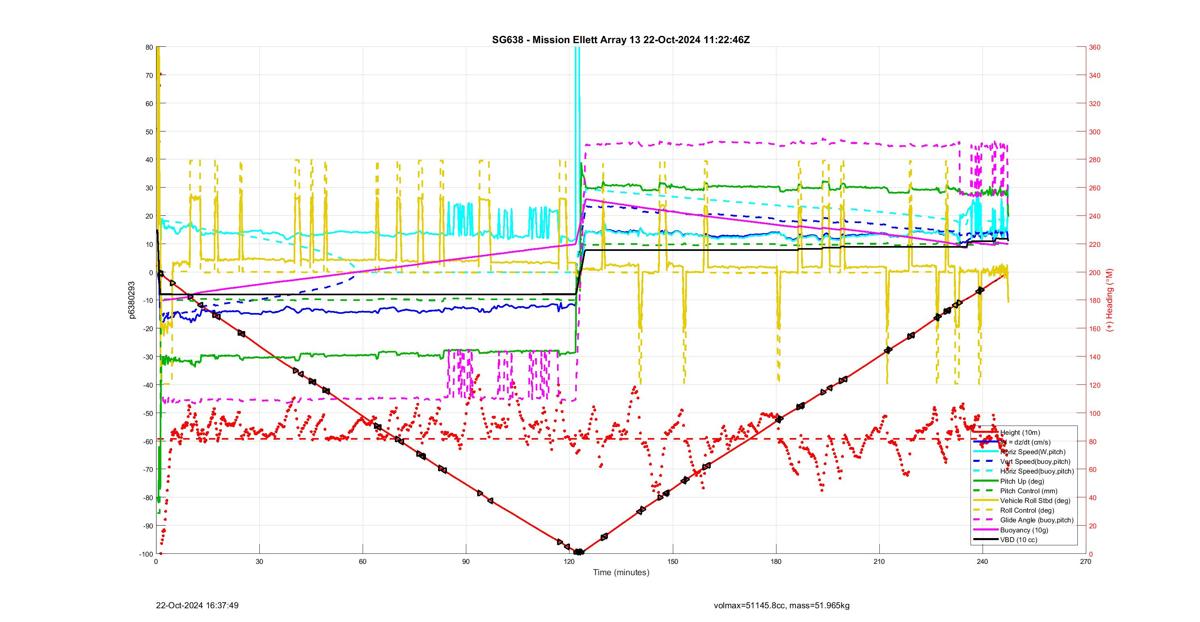Click left axis tick label '-30'
This screenshot has height=622, width=1200.
point(147,357)
